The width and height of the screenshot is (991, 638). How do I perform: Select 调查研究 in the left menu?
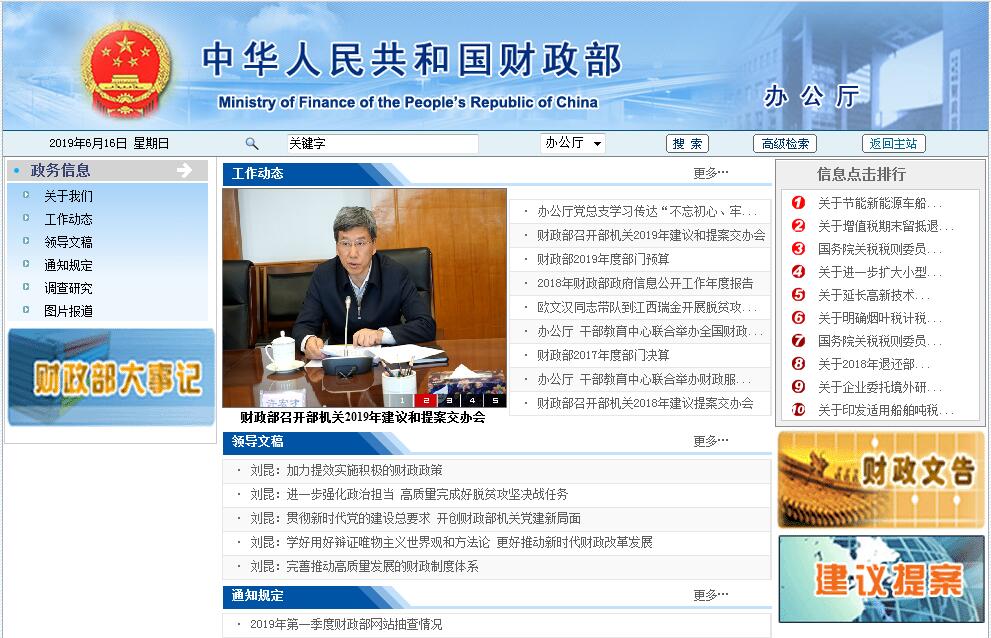(x=68, y=288)
